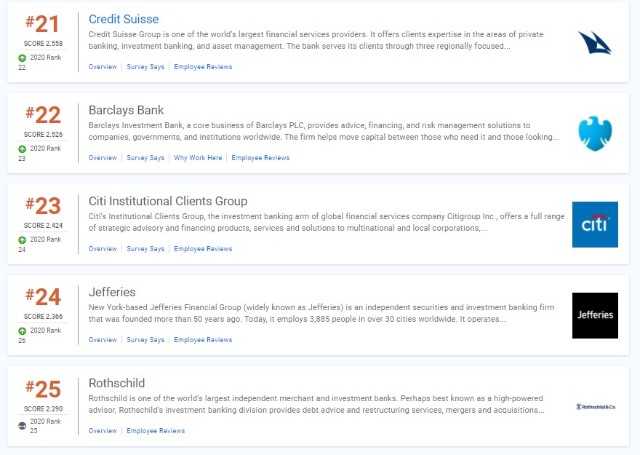Viewport: 640px width, 455px height.
Task: Click green up arrow beside Jefferies rank
Action: [22, 332]
